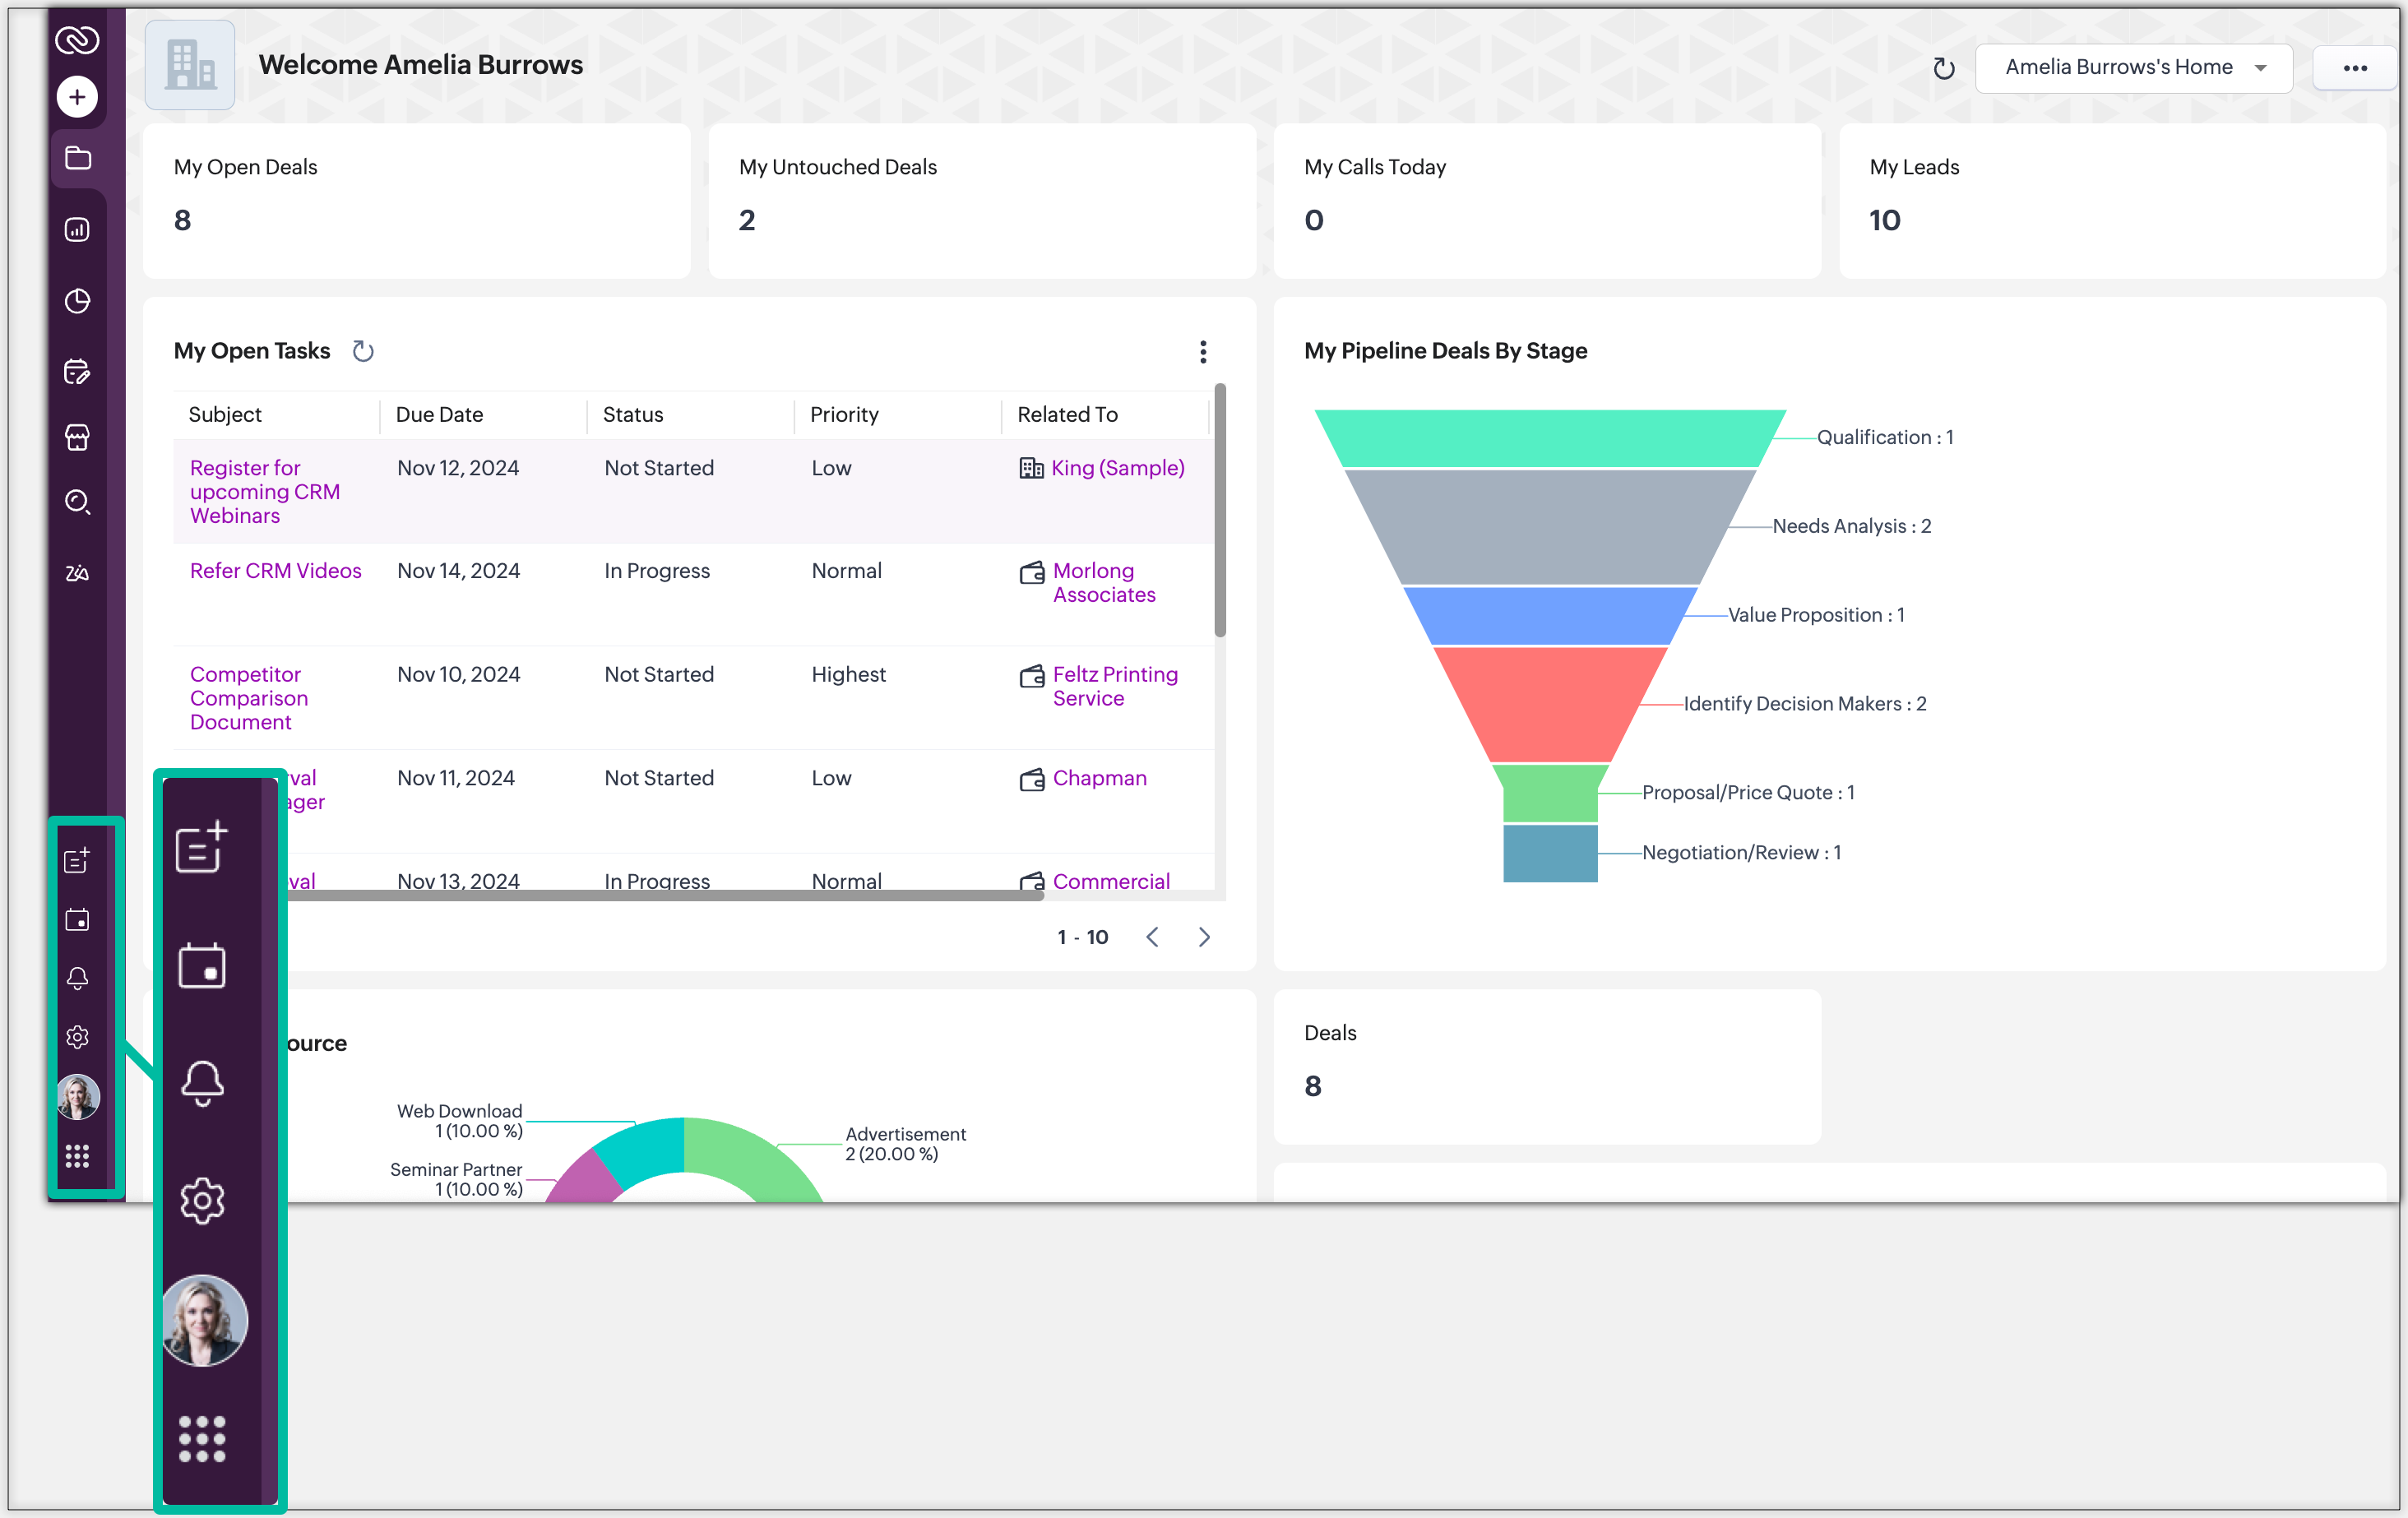
Task: Open the My Untouched Deals card
Action: tap(982, 201)
